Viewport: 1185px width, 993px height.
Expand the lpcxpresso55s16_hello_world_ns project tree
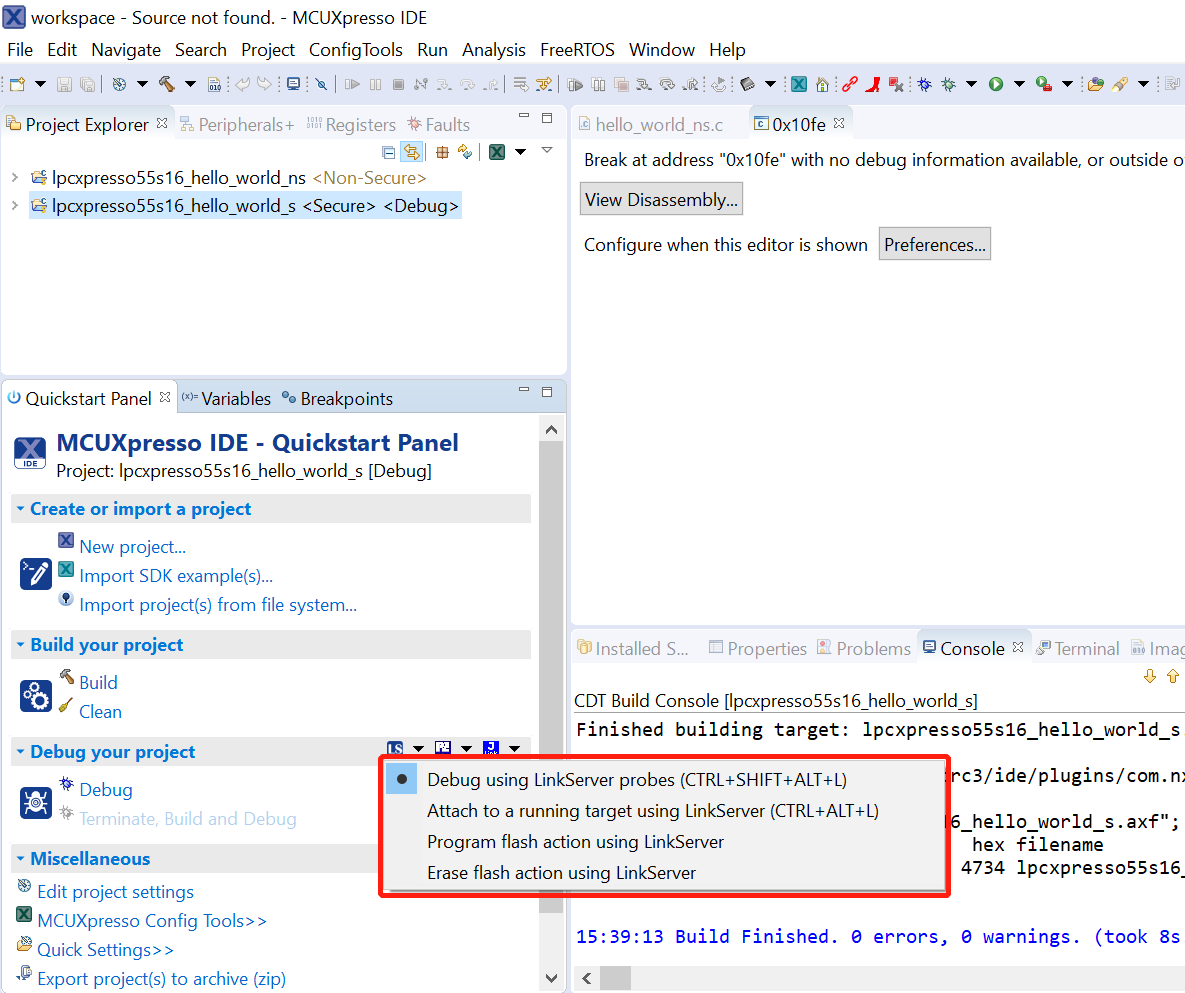tap(14, 178)
